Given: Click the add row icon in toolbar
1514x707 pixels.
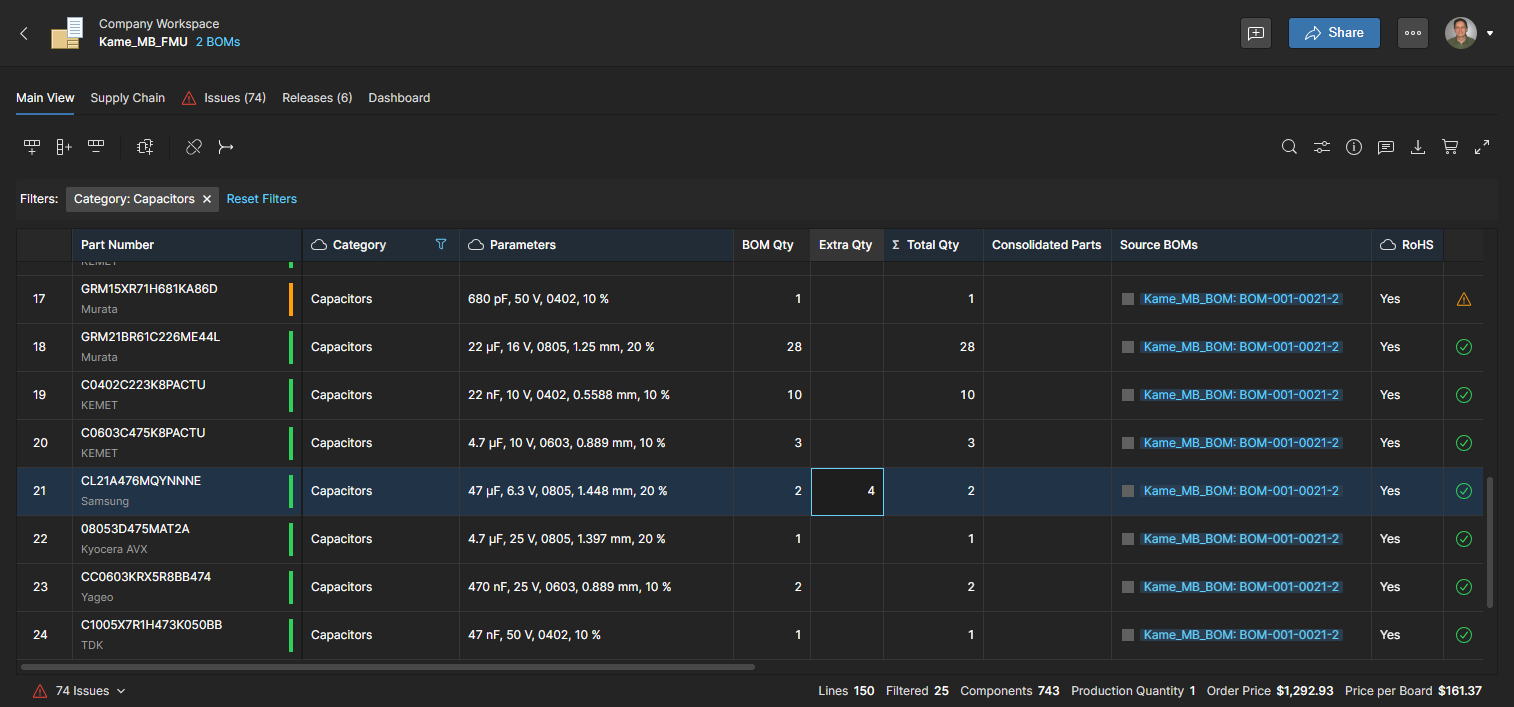Looking at the screenshot, I should [x=32, y=147].
